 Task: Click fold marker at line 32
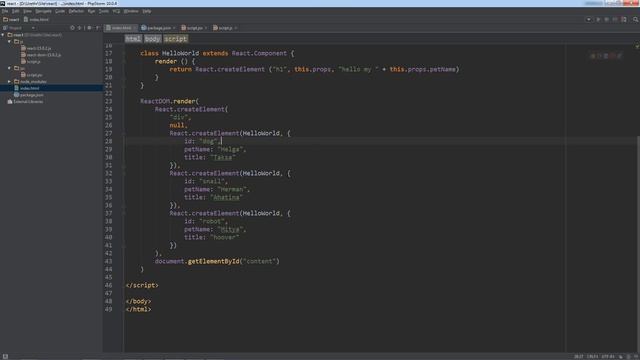(124, 173)
